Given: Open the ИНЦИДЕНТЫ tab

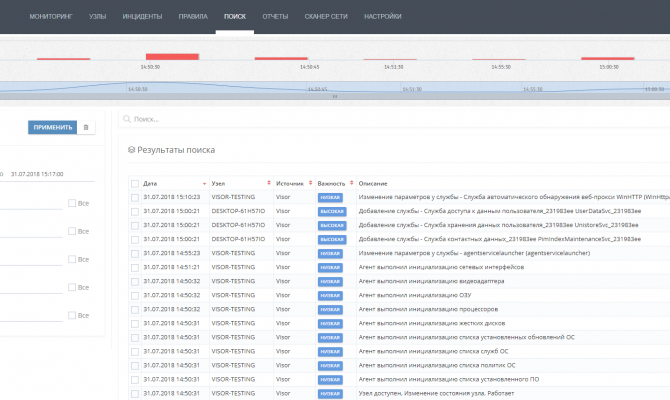Looking at the screenshot, I should pyautogui.click(x=142, y=16).
